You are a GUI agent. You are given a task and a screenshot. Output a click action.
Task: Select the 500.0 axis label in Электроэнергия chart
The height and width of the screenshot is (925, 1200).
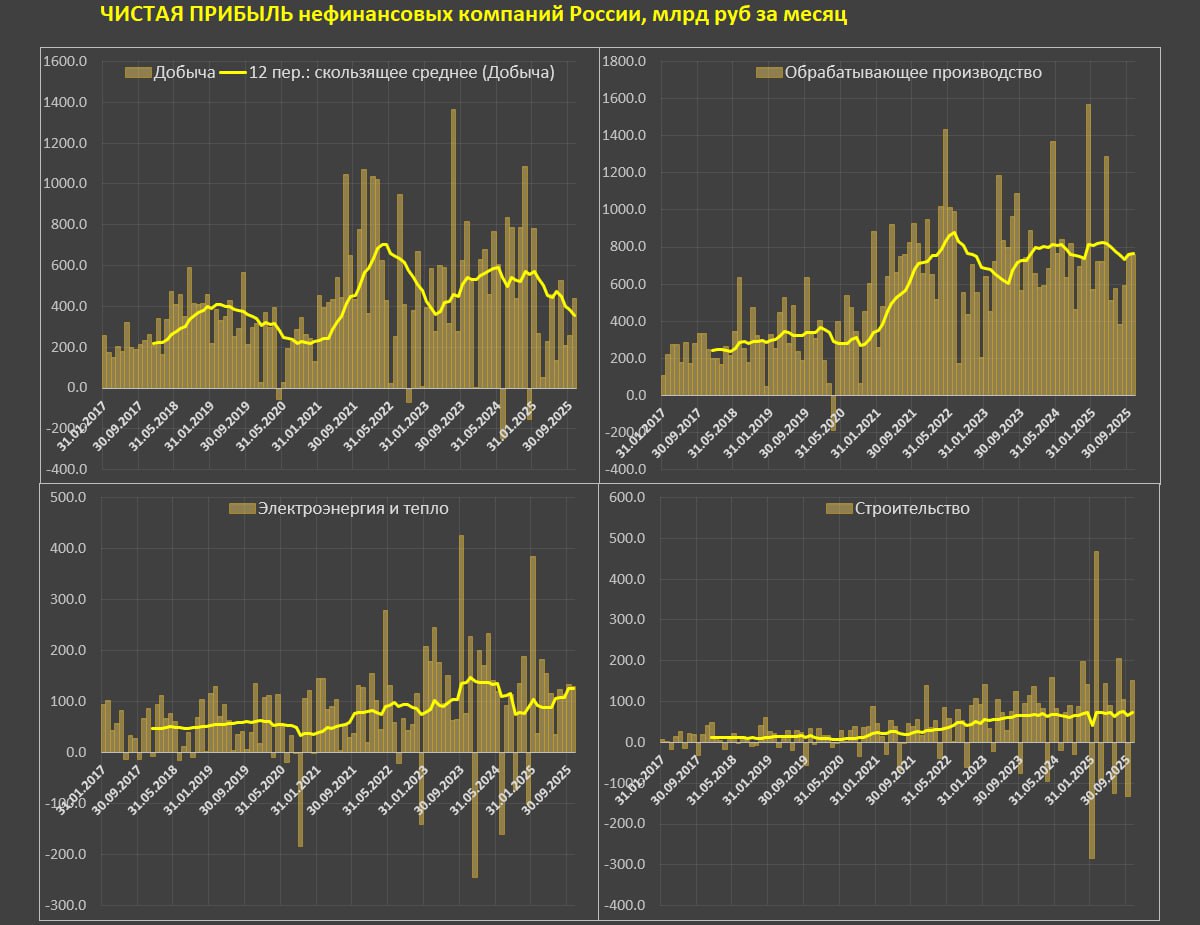pyautogui.click(x=70, y=498)
